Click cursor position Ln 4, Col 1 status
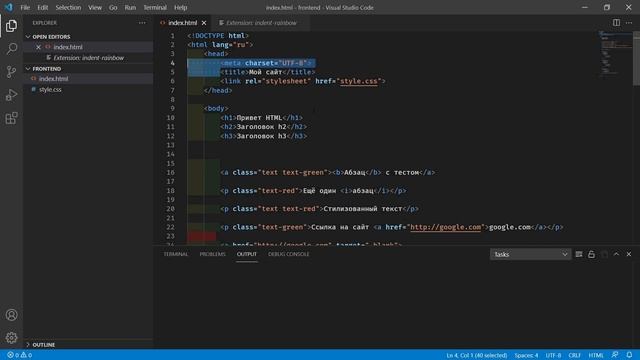The height and width of the screenshot is (360, 640). point(477,355)
